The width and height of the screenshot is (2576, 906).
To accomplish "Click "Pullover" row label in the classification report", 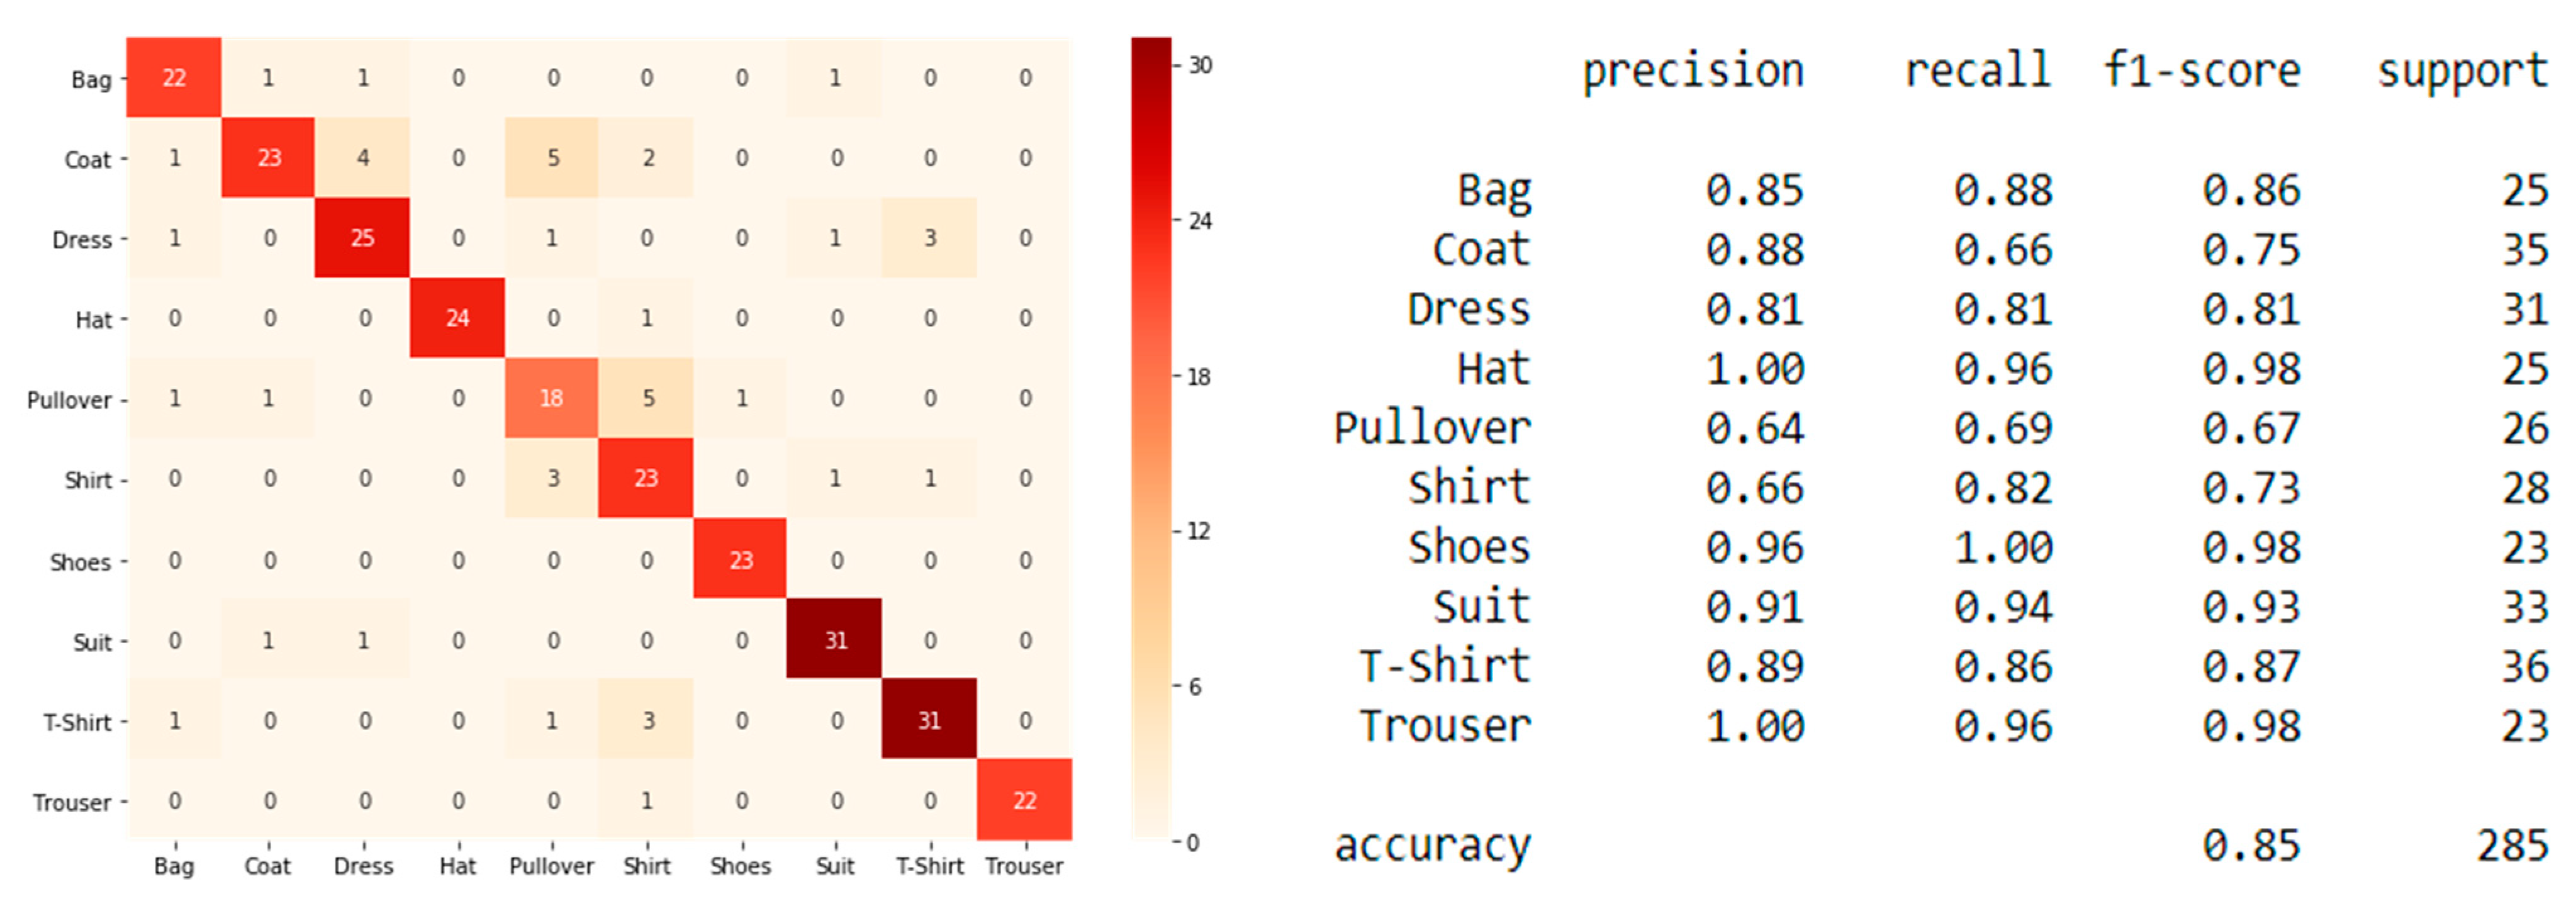I will pyautogui.click(x=1432, y=429).
